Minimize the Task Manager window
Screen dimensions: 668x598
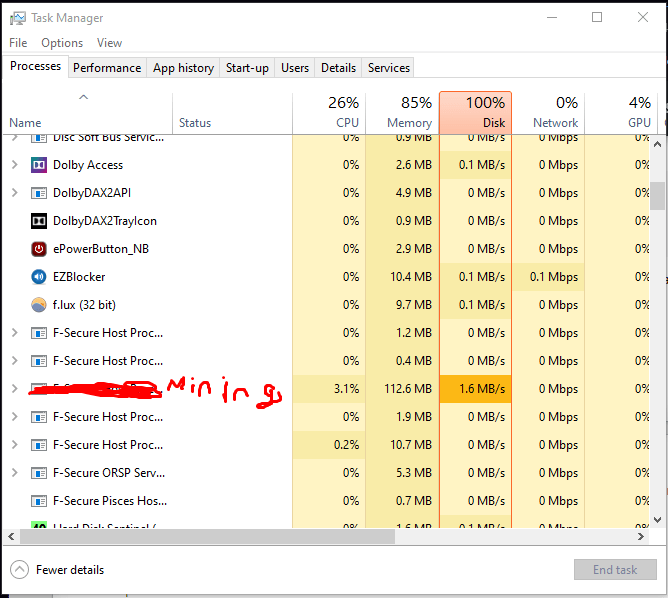tap(552, 17)
